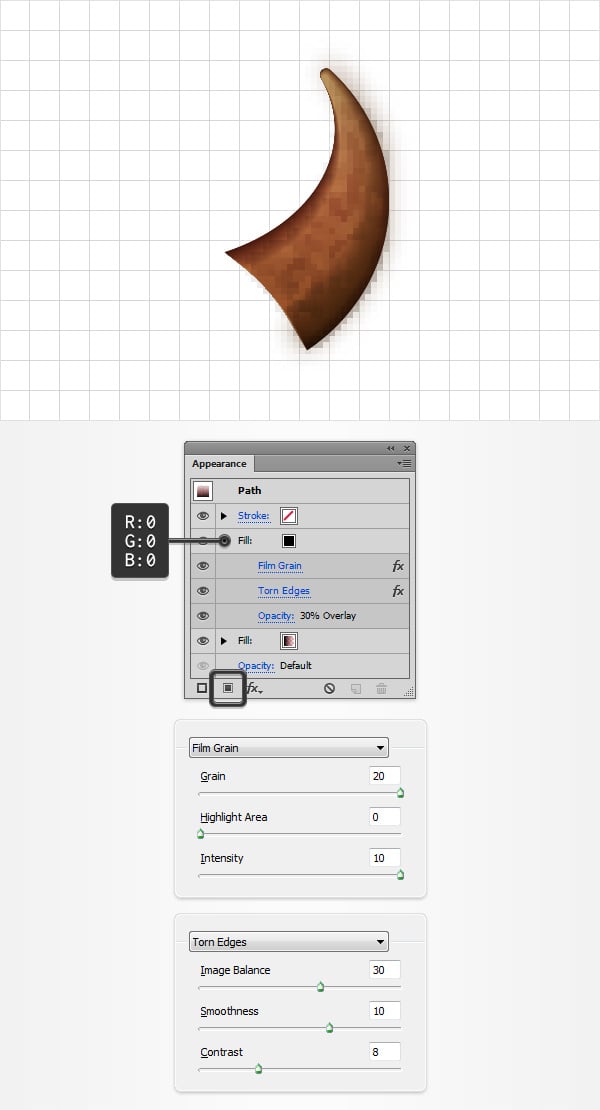Open the 30% Overlay Opacity link
The height and width of the screenshot is (1110, 600).
point(276,616)
